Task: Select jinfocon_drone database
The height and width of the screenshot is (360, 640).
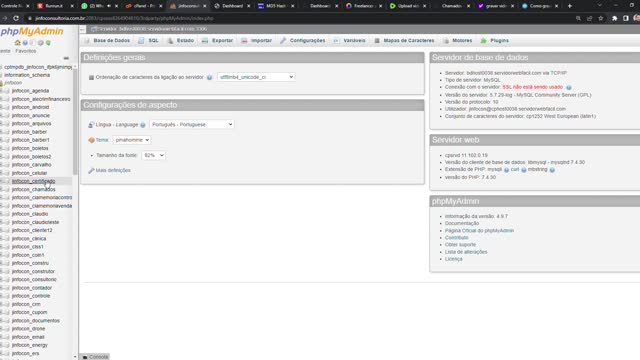Action: (29, 329)
